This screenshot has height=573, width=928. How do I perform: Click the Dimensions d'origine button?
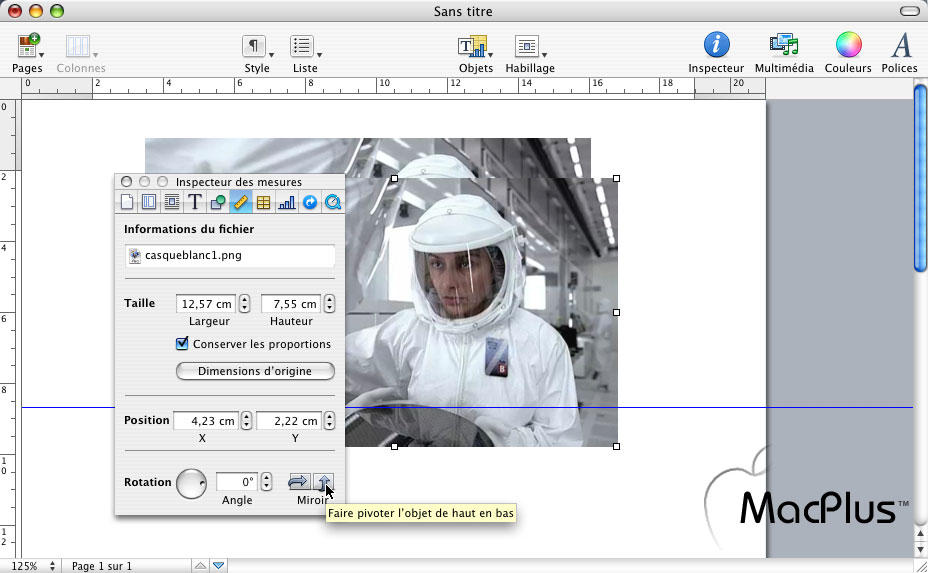coord(255,371)
